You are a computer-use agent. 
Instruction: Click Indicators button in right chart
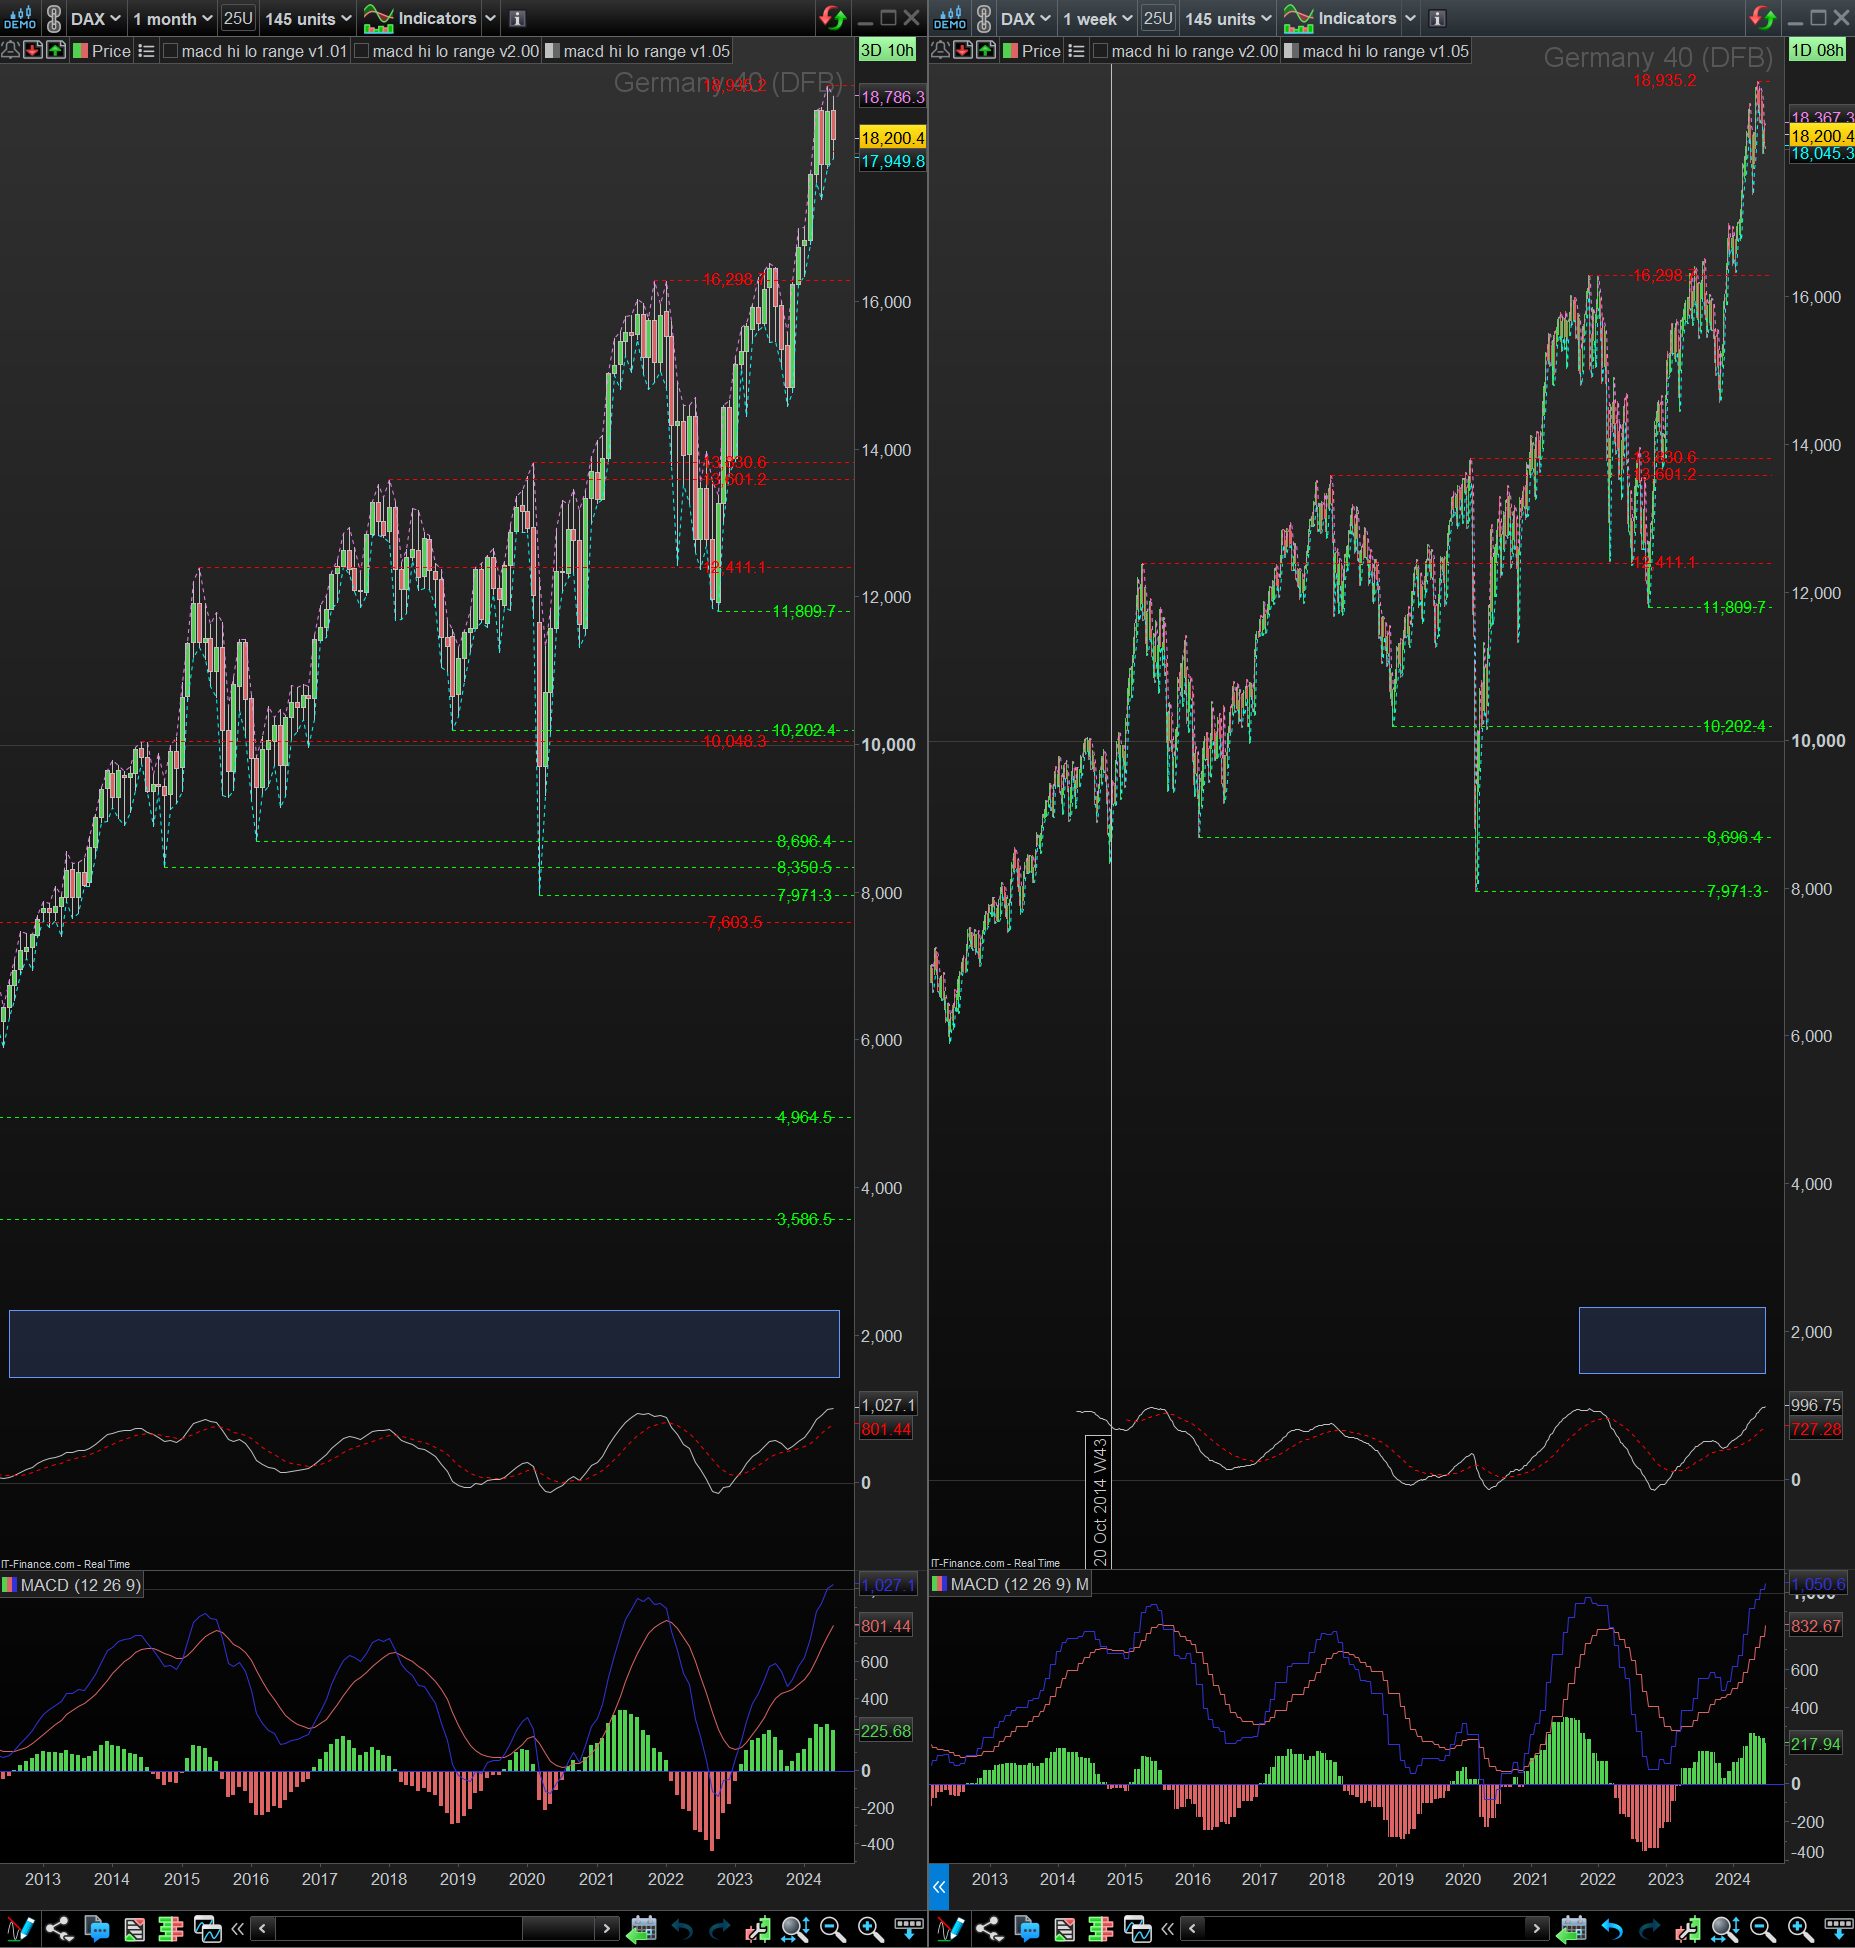[x=1341, y=19]
